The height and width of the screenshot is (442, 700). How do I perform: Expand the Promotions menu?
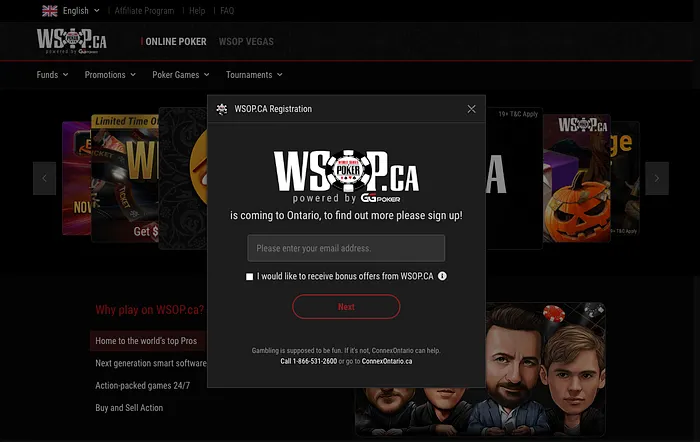(x=110, y=75)
